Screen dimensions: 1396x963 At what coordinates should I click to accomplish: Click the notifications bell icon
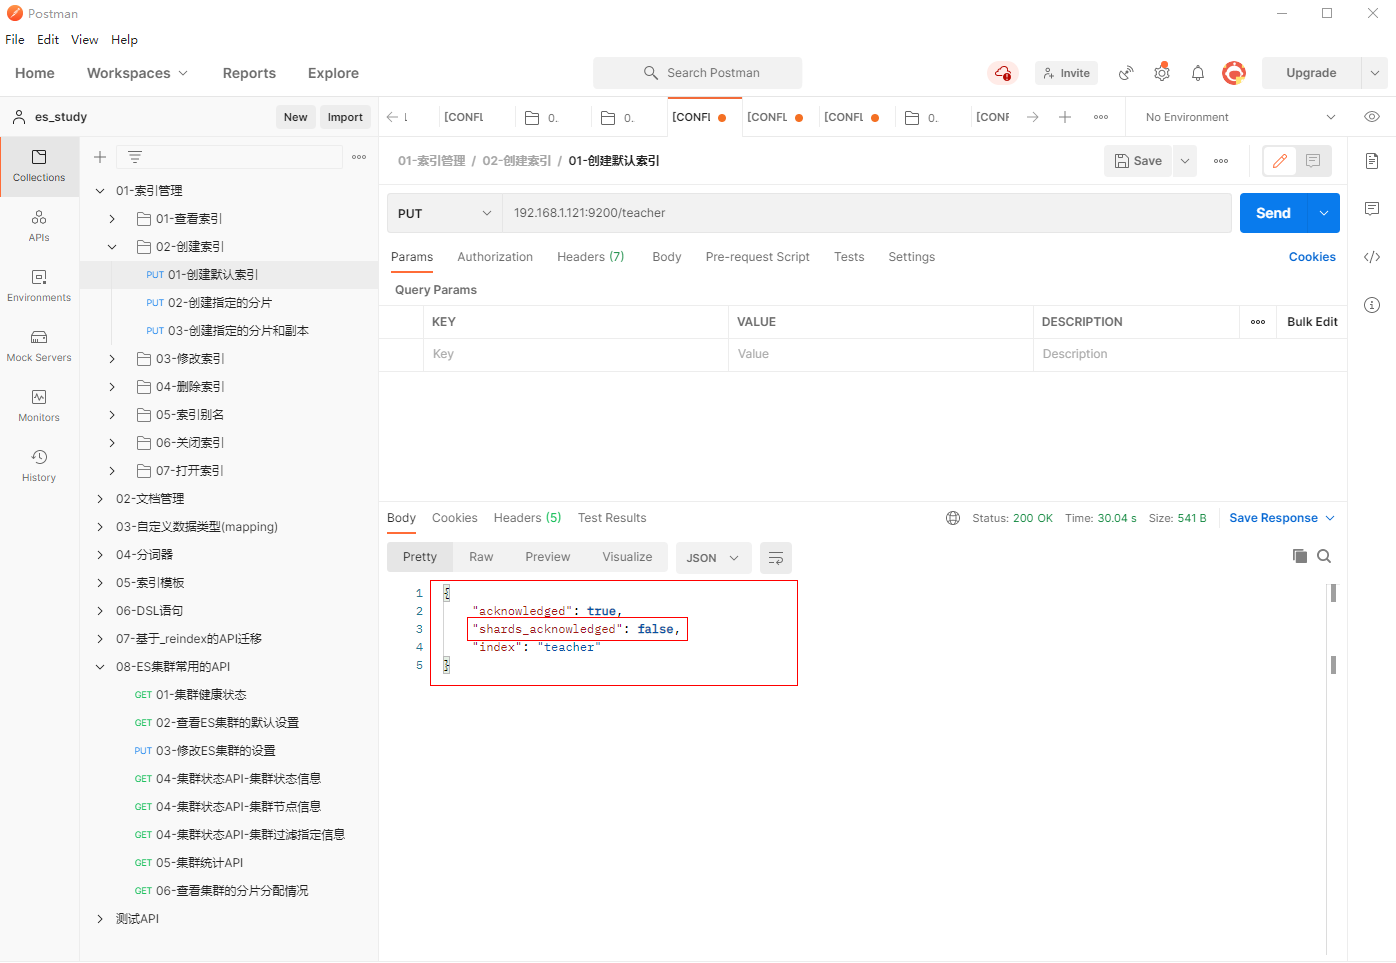tap(1197, 73)
